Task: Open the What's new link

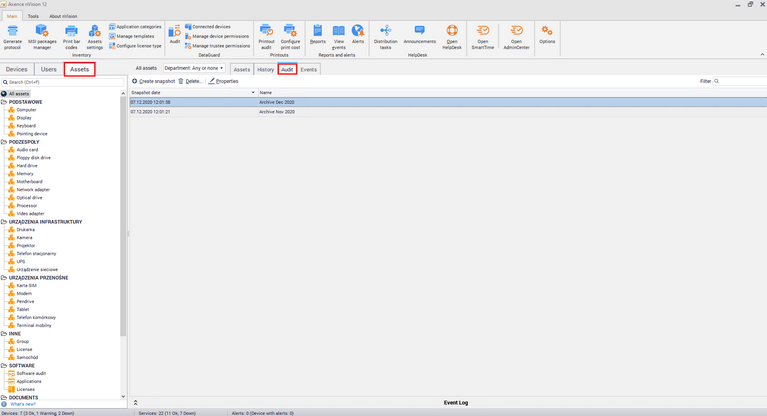Action: (x=20, y=405)
